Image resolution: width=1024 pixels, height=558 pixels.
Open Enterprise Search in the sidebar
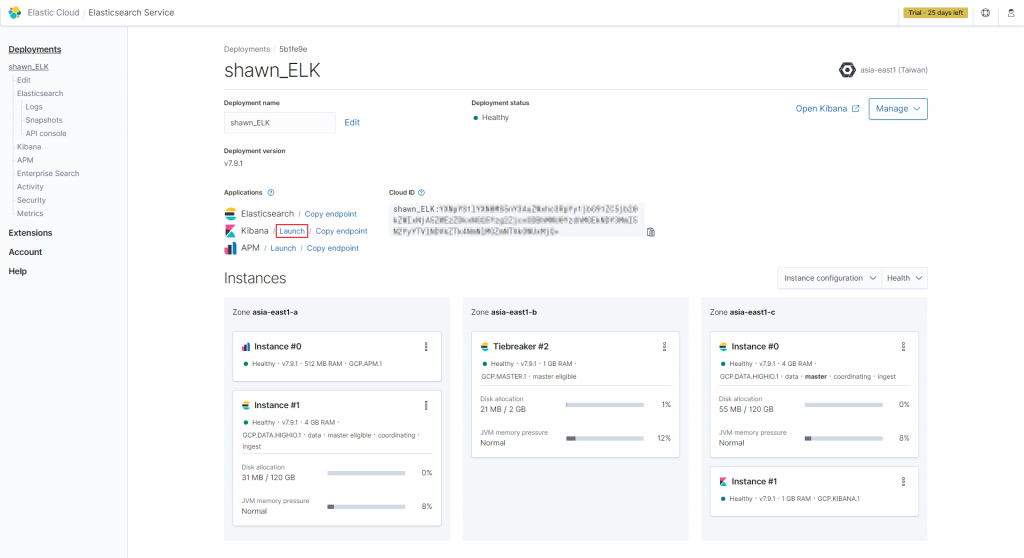(48, 174)
